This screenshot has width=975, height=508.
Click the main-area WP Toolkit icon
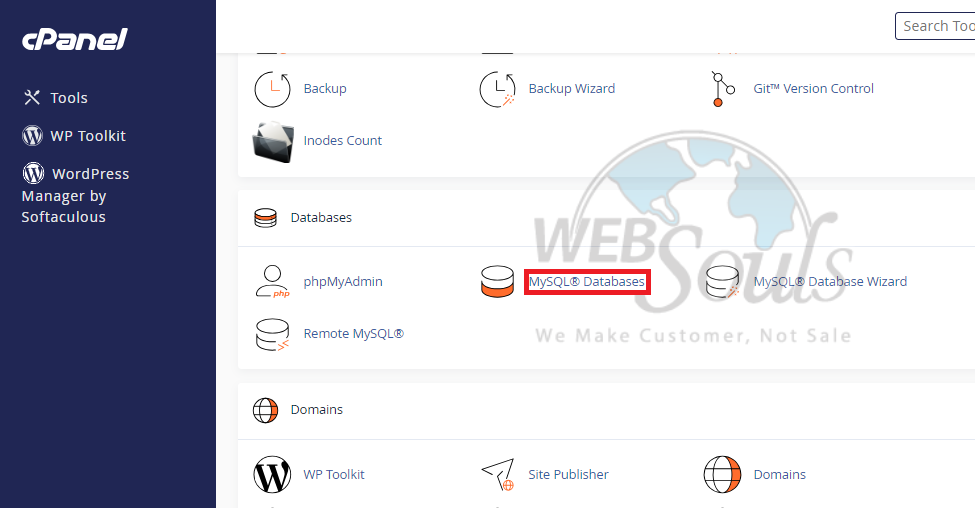click(x=272, y=475)
